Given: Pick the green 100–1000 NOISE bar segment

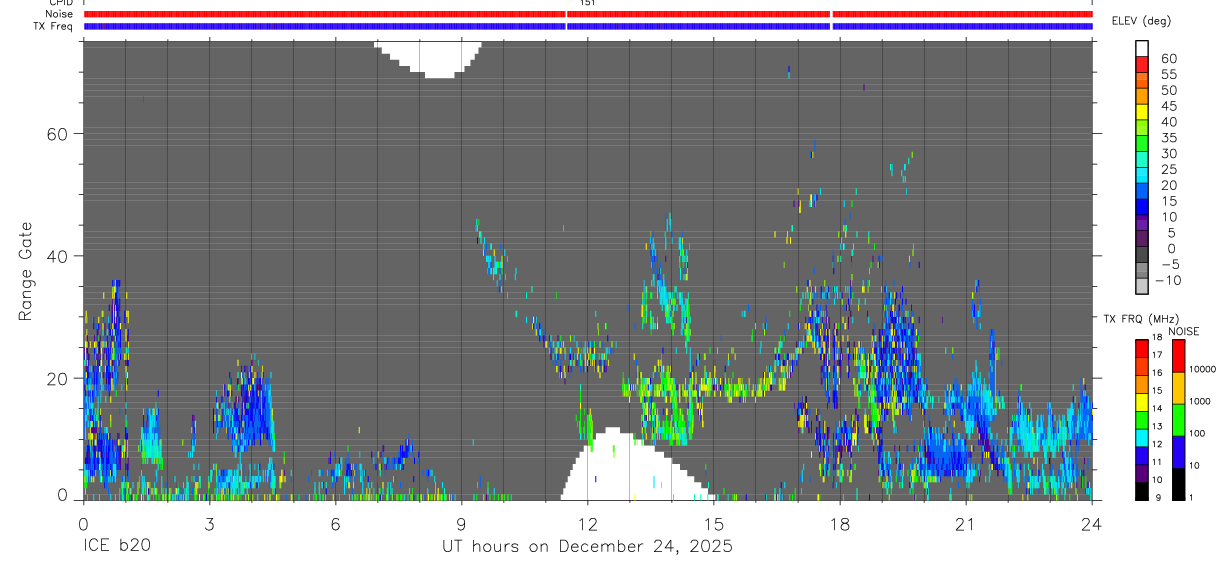Looking at the screenshot, I should [x=1178, y=420].
